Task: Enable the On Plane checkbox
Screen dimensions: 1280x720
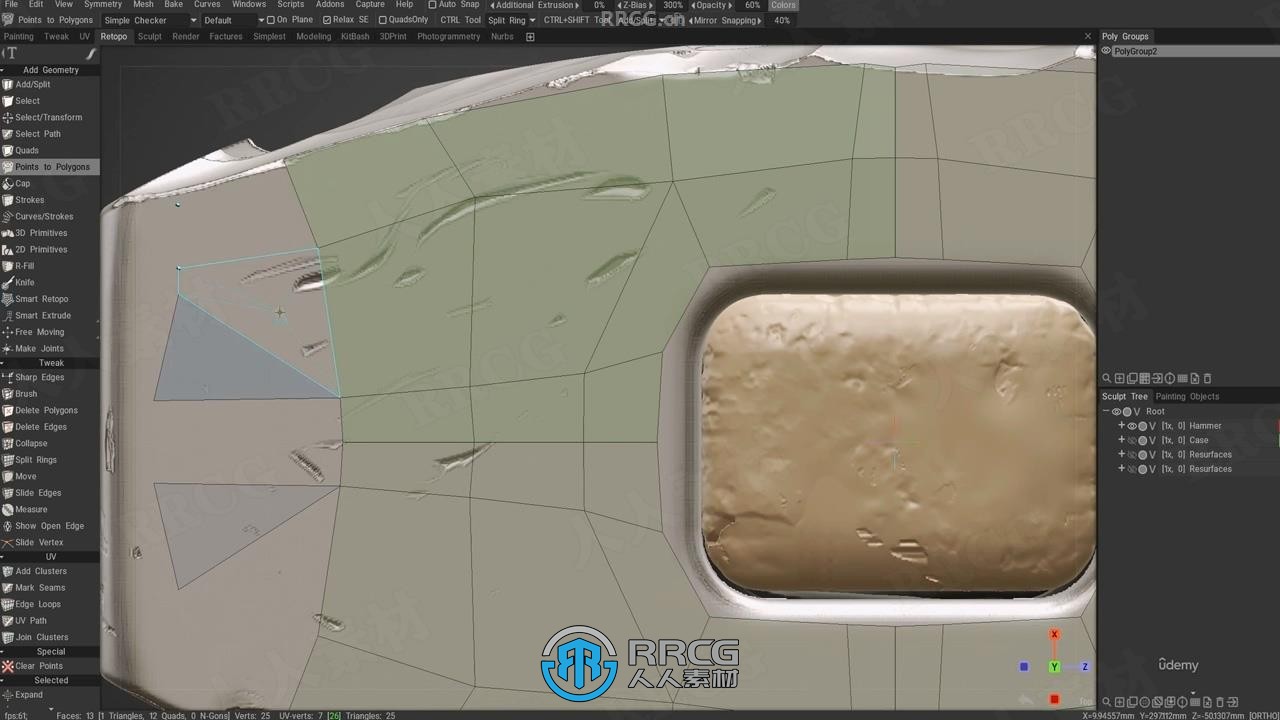Action: (270, 20)
